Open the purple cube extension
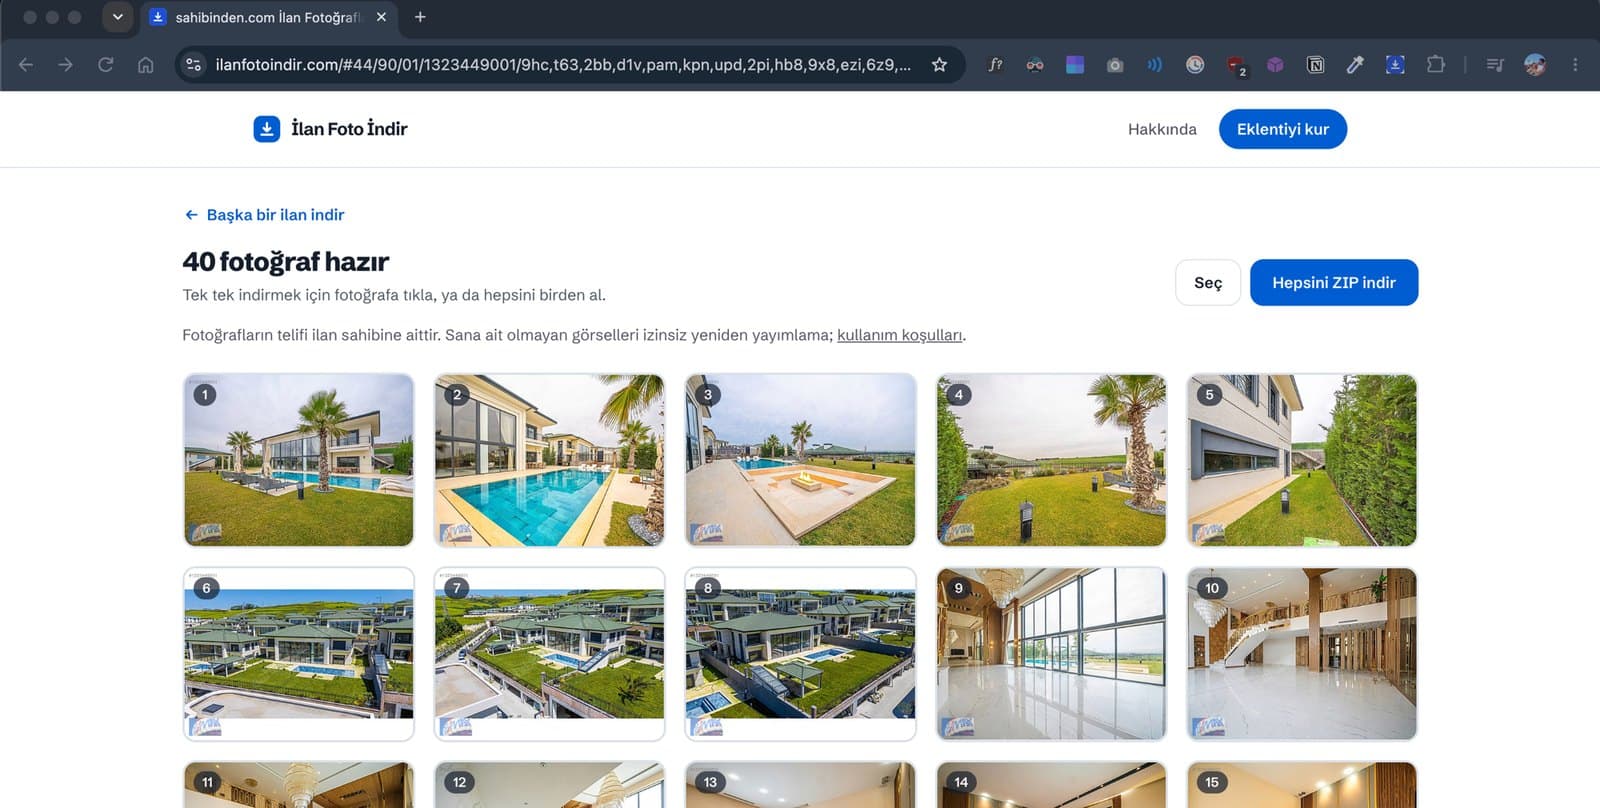This screenshot has width=1600, height=808. click(1275, 65)
